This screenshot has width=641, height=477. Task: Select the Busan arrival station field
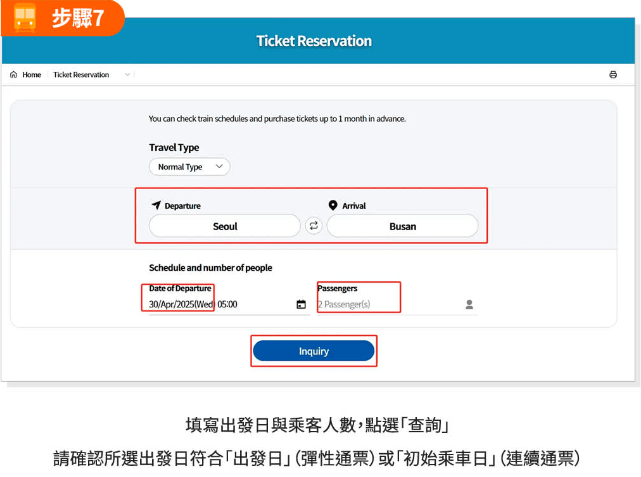coord(402,226)
